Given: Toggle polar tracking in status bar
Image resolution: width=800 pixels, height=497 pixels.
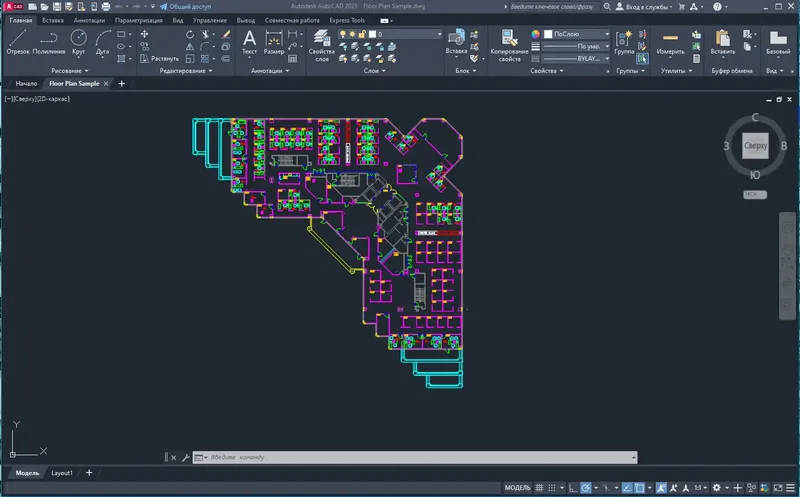Looking at the screenshot, I should tap(586, 488).
